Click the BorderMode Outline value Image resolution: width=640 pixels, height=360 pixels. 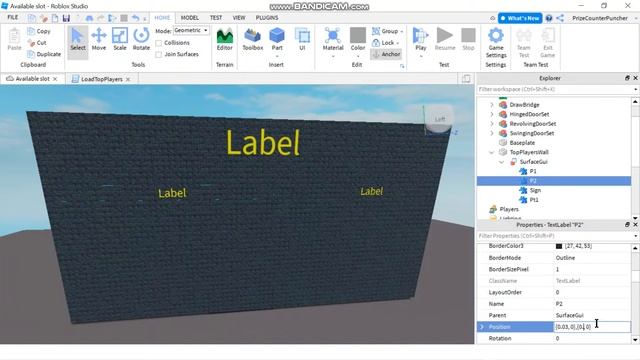[565, 258]
